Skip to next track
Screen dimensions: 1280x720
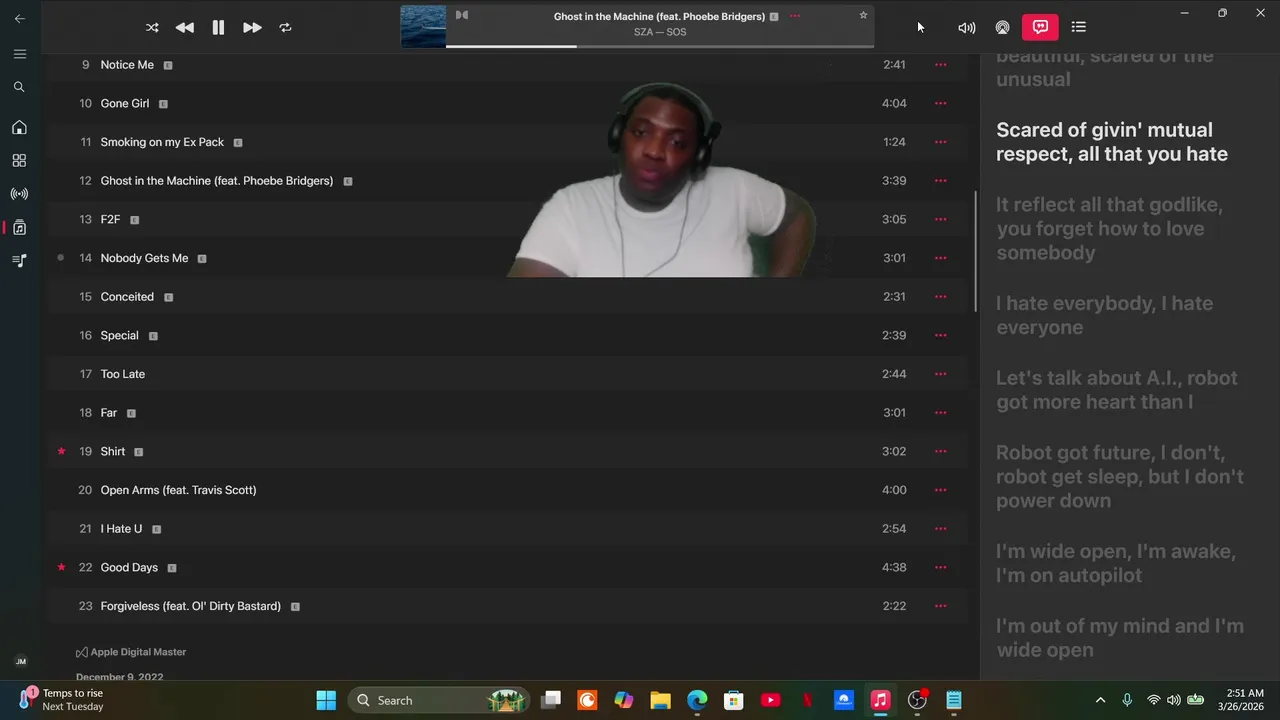pyautogui.click(x=252, y=28)
